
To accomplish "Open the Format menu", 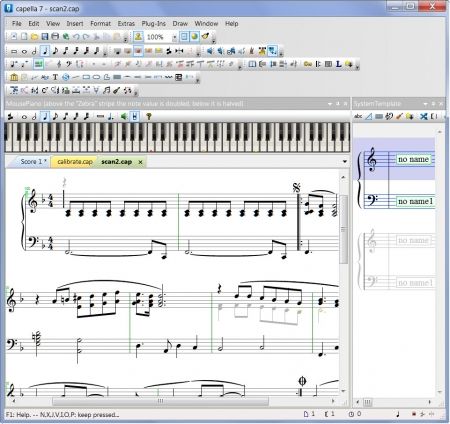I will tap(100, 23).
